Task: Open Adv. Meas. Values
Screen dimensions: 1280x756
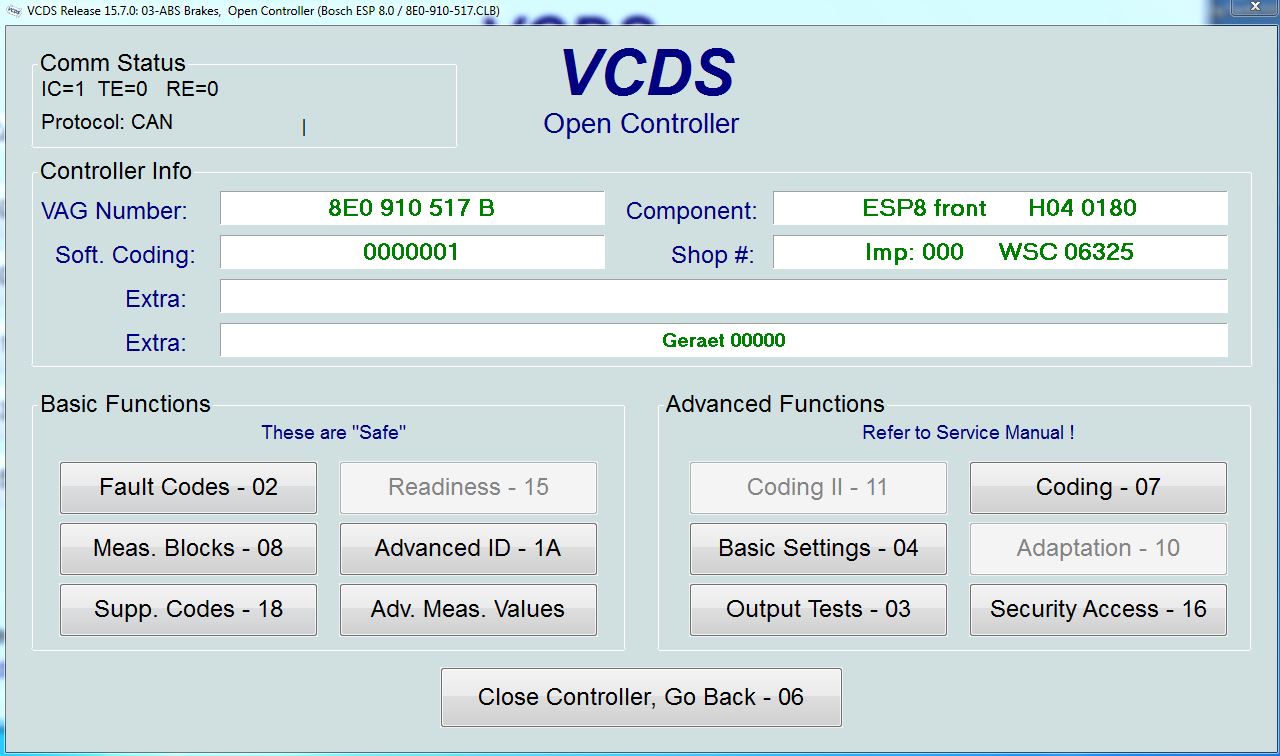Action: coord(468,610)
